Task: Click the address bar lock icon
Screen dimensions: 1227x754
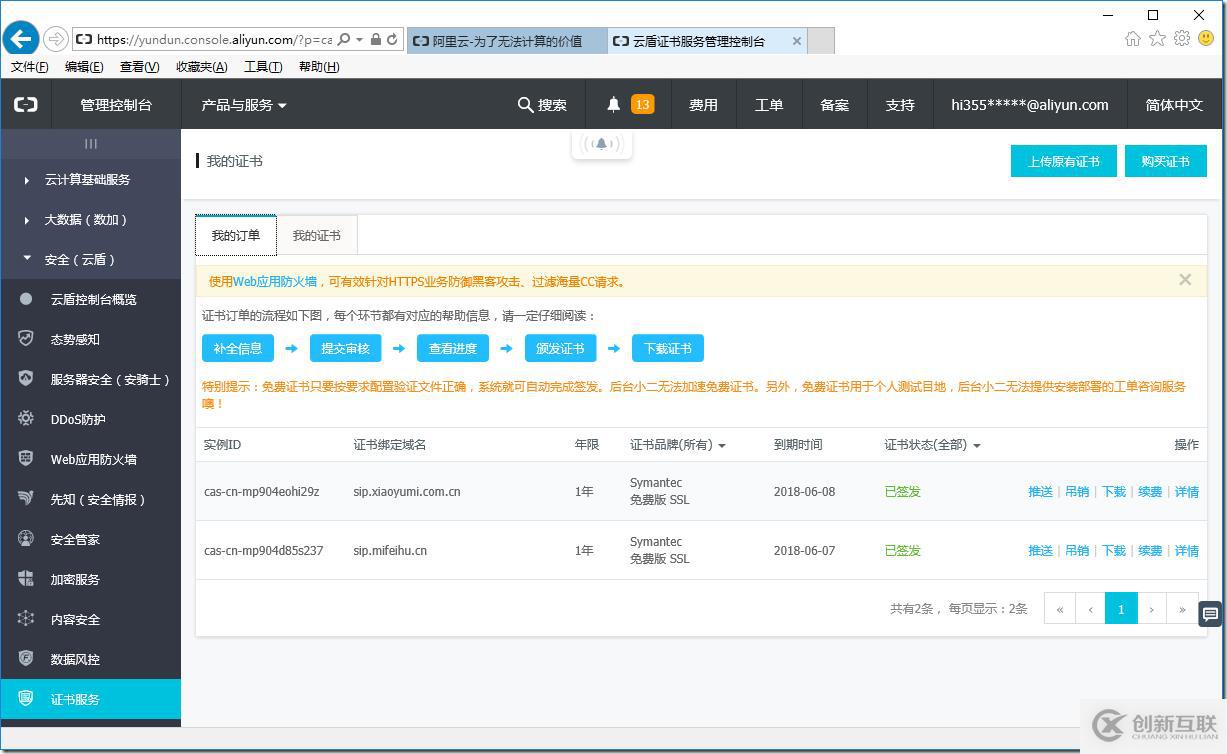Action: (376, 39)
